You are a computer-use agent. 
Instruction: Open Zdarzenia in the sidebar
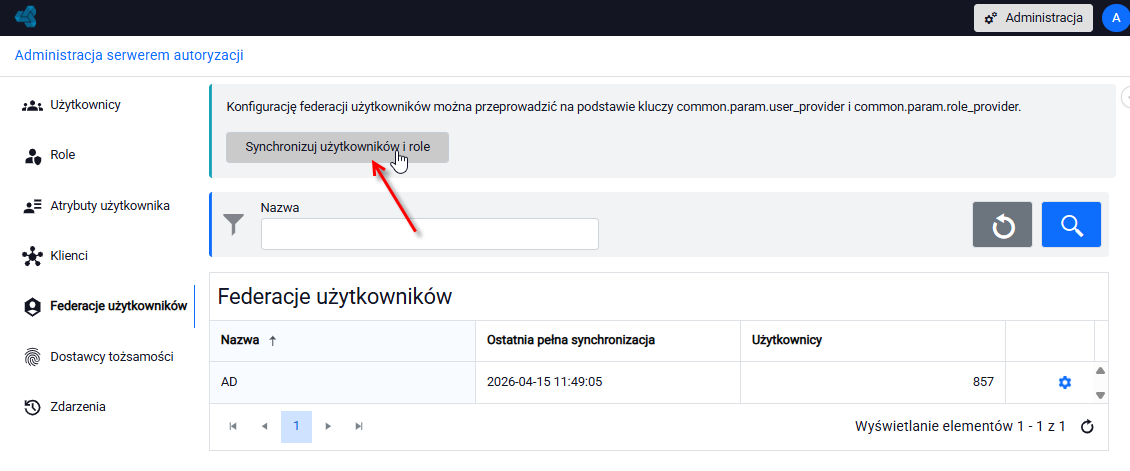[x=78, y=407]
